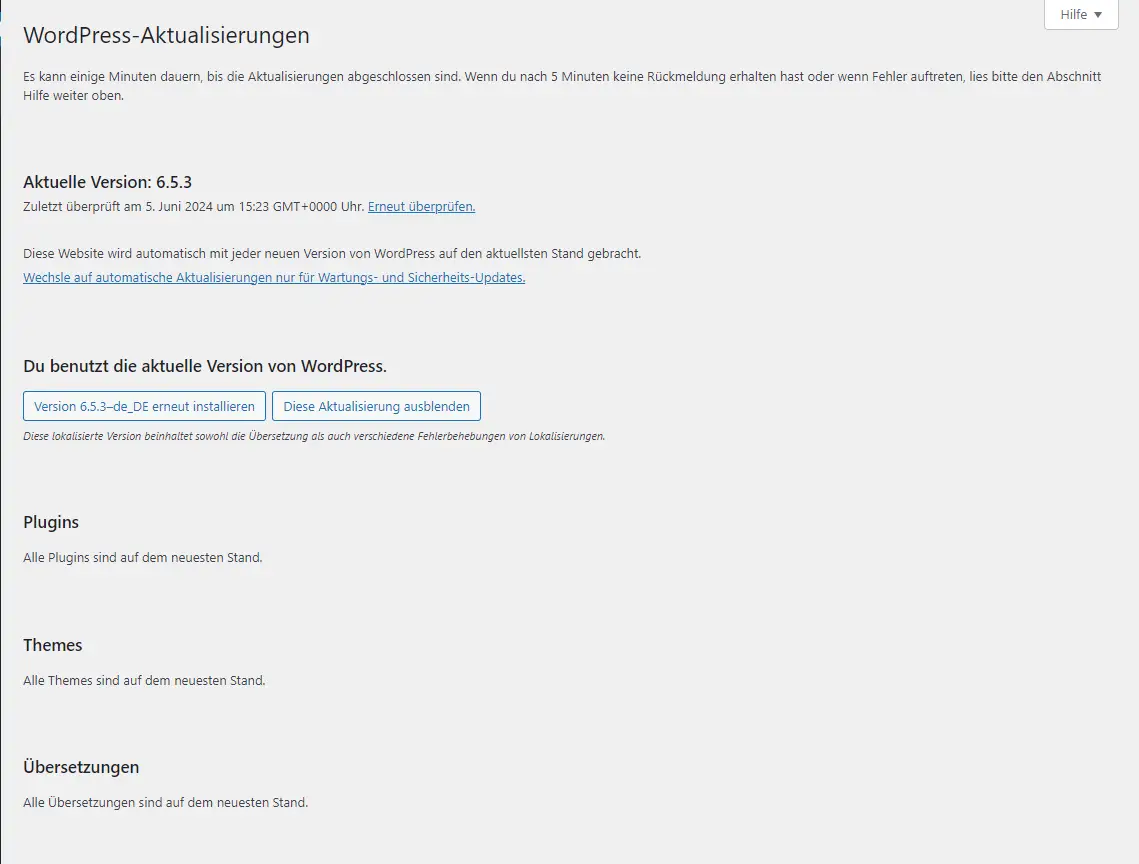The width and height of the screenshot is (1139, 864).
Task: Click the Themes section heading
Action: click(x=52, y=645)
